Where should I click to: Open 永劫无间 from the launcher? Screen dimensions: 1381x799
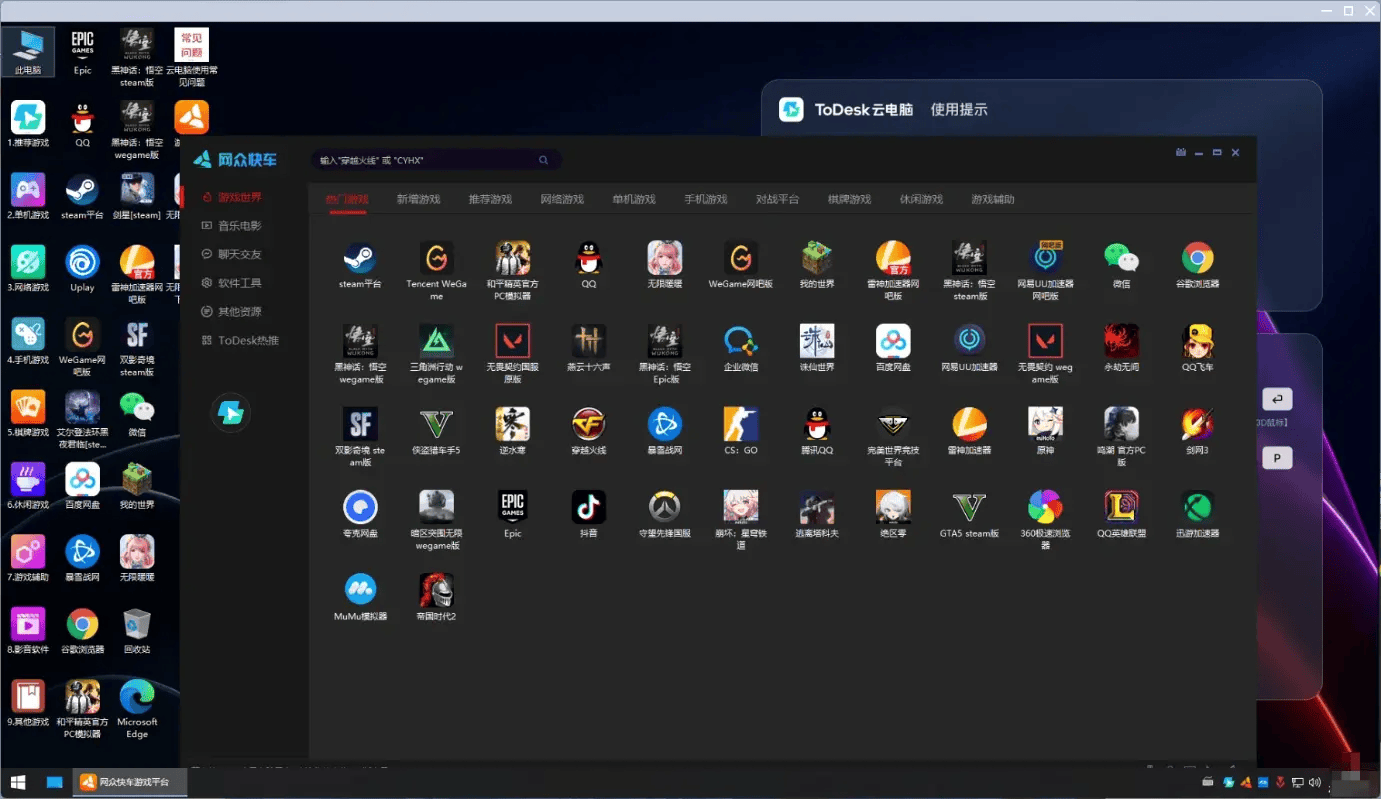coord(1121,342)
